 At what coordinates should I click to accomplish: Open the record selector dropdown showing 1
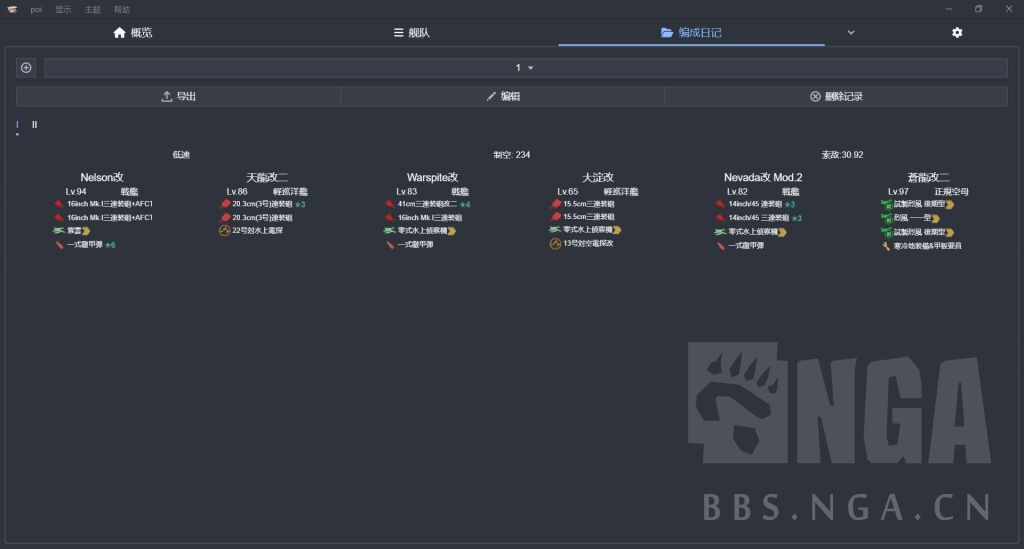click(x=525, y=68)
